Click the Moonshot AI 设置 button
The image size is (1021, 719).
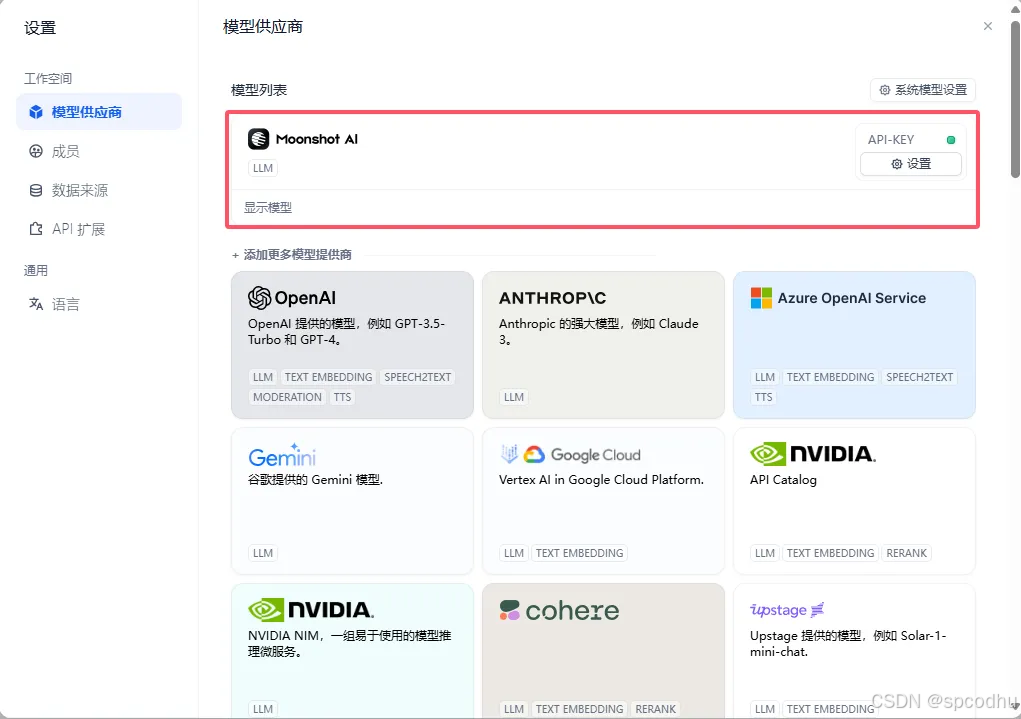point(911,164)
